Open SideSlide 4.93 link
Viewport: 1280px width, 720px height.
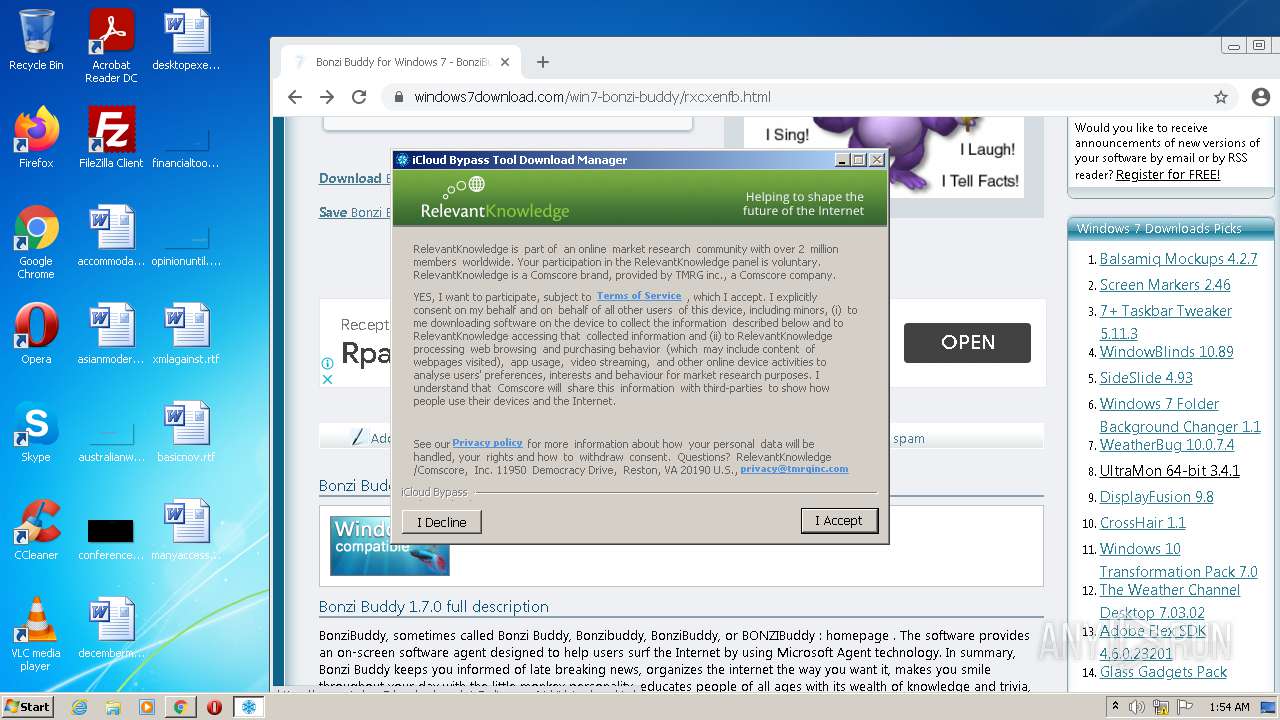click(x=1146, y=378)
